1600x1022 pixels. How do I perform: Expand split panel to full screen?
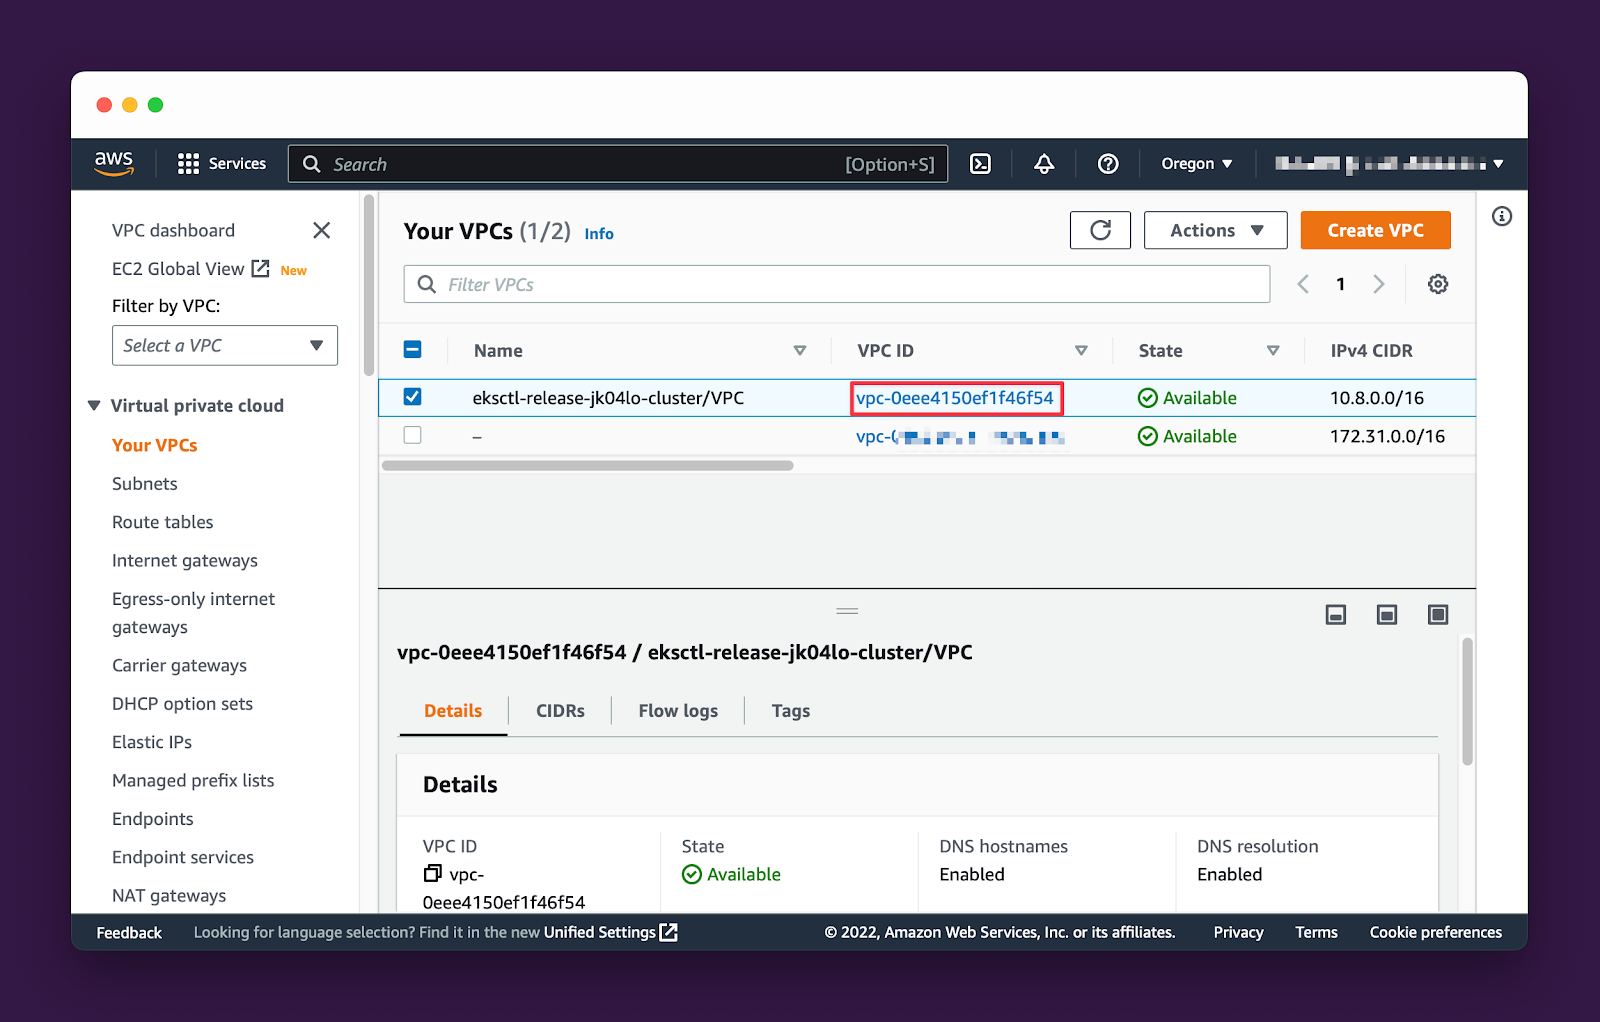pyautogui.click(x=1438, y=614)
